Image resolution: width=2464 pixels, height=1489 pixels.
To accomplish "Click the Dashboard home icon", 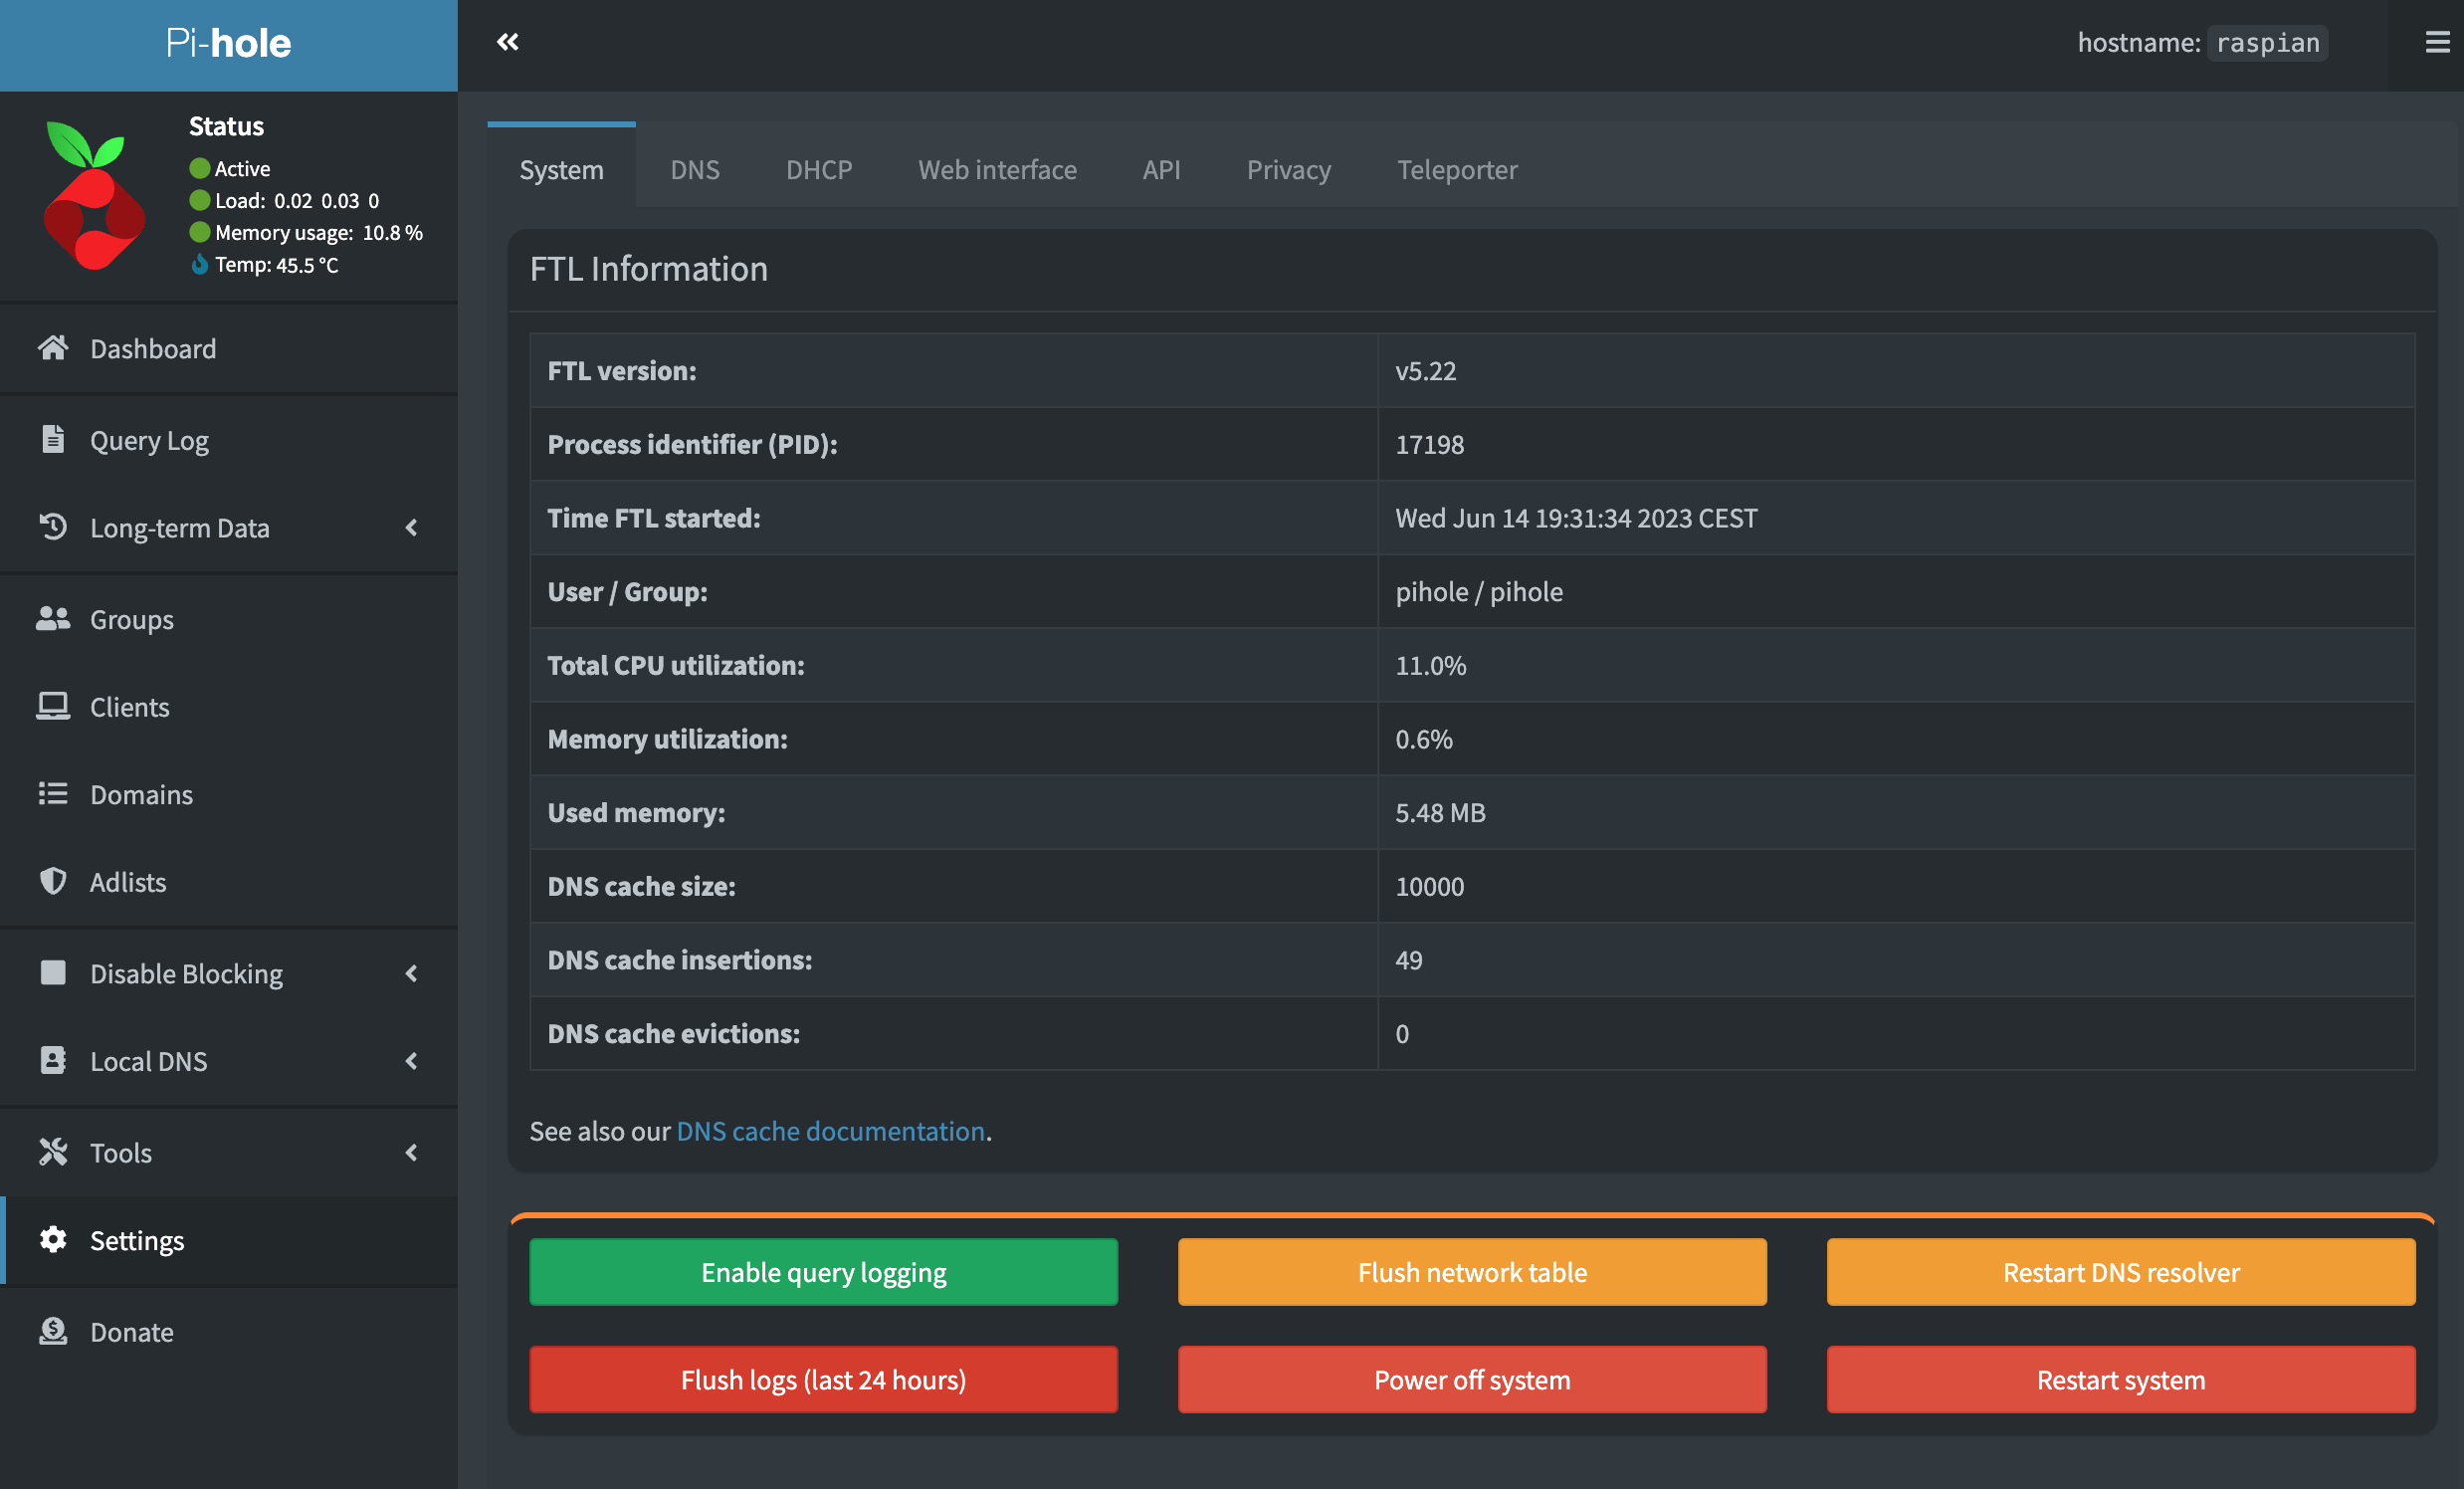I will coord(53,348).
